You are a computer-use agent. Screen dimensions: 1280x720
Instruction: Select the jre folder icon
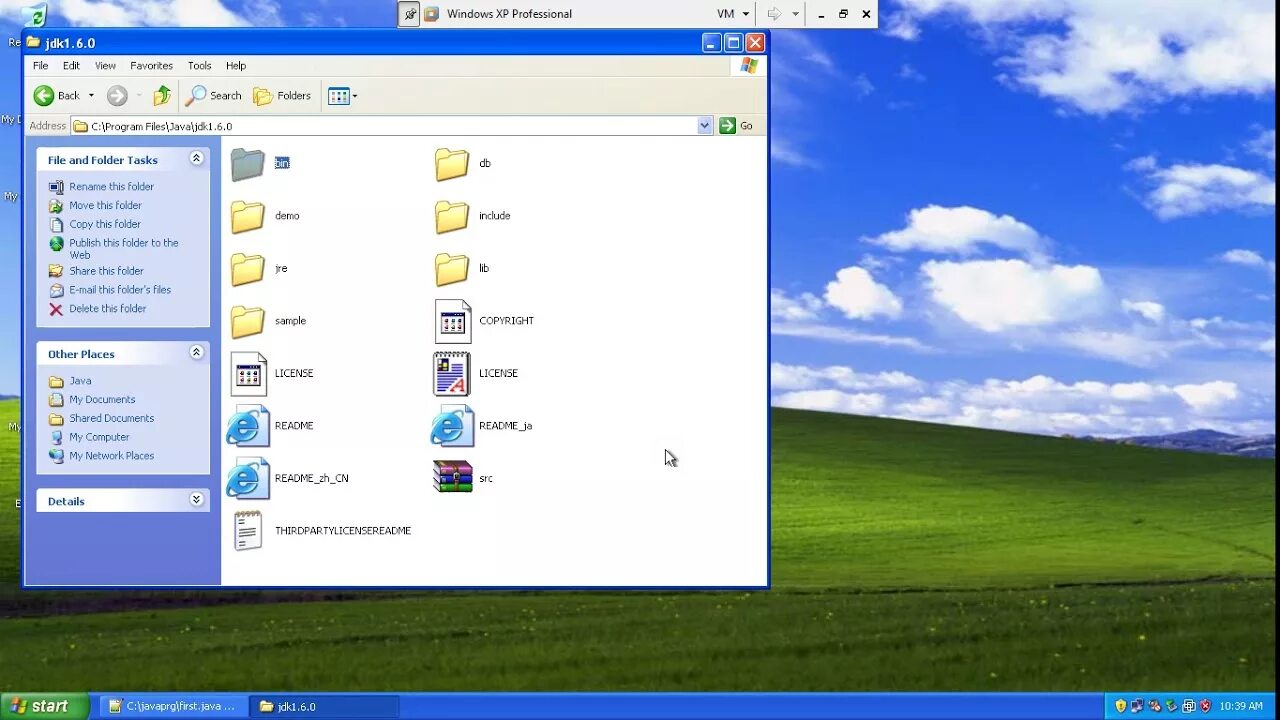click(247, 269)
